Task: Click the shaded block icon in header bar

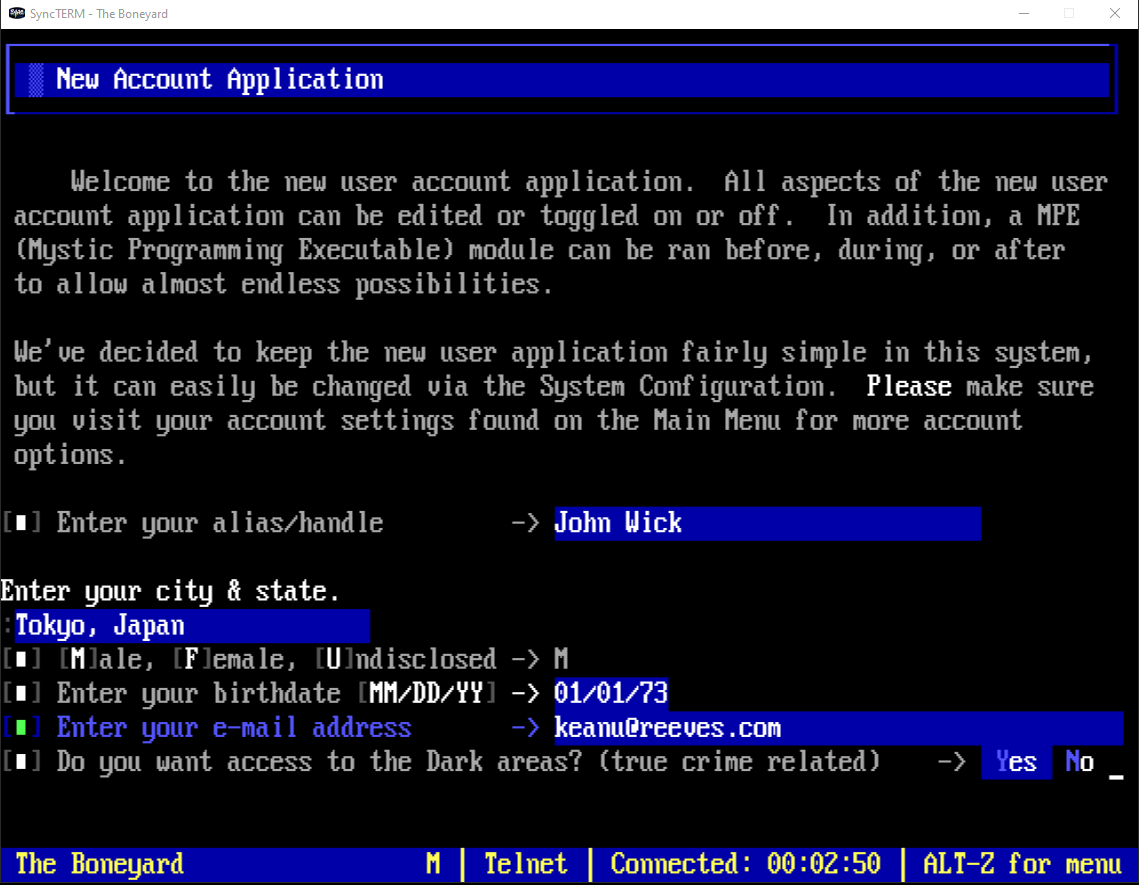Action: click(x=36, y=80)
